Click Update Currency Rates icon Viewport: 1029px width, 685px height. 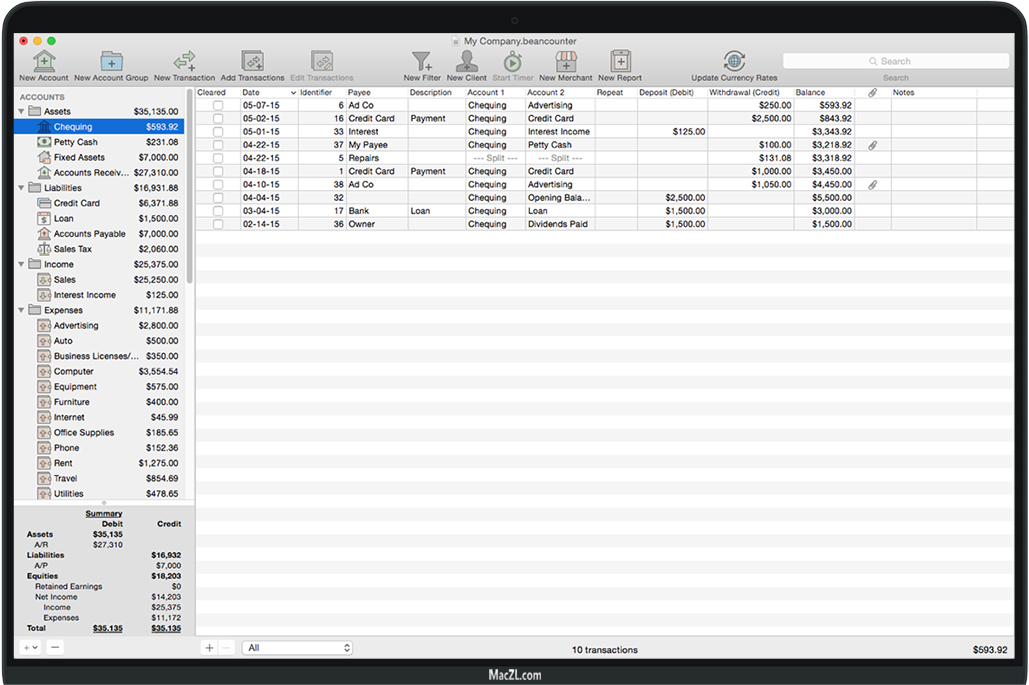(x=734, y=62)
